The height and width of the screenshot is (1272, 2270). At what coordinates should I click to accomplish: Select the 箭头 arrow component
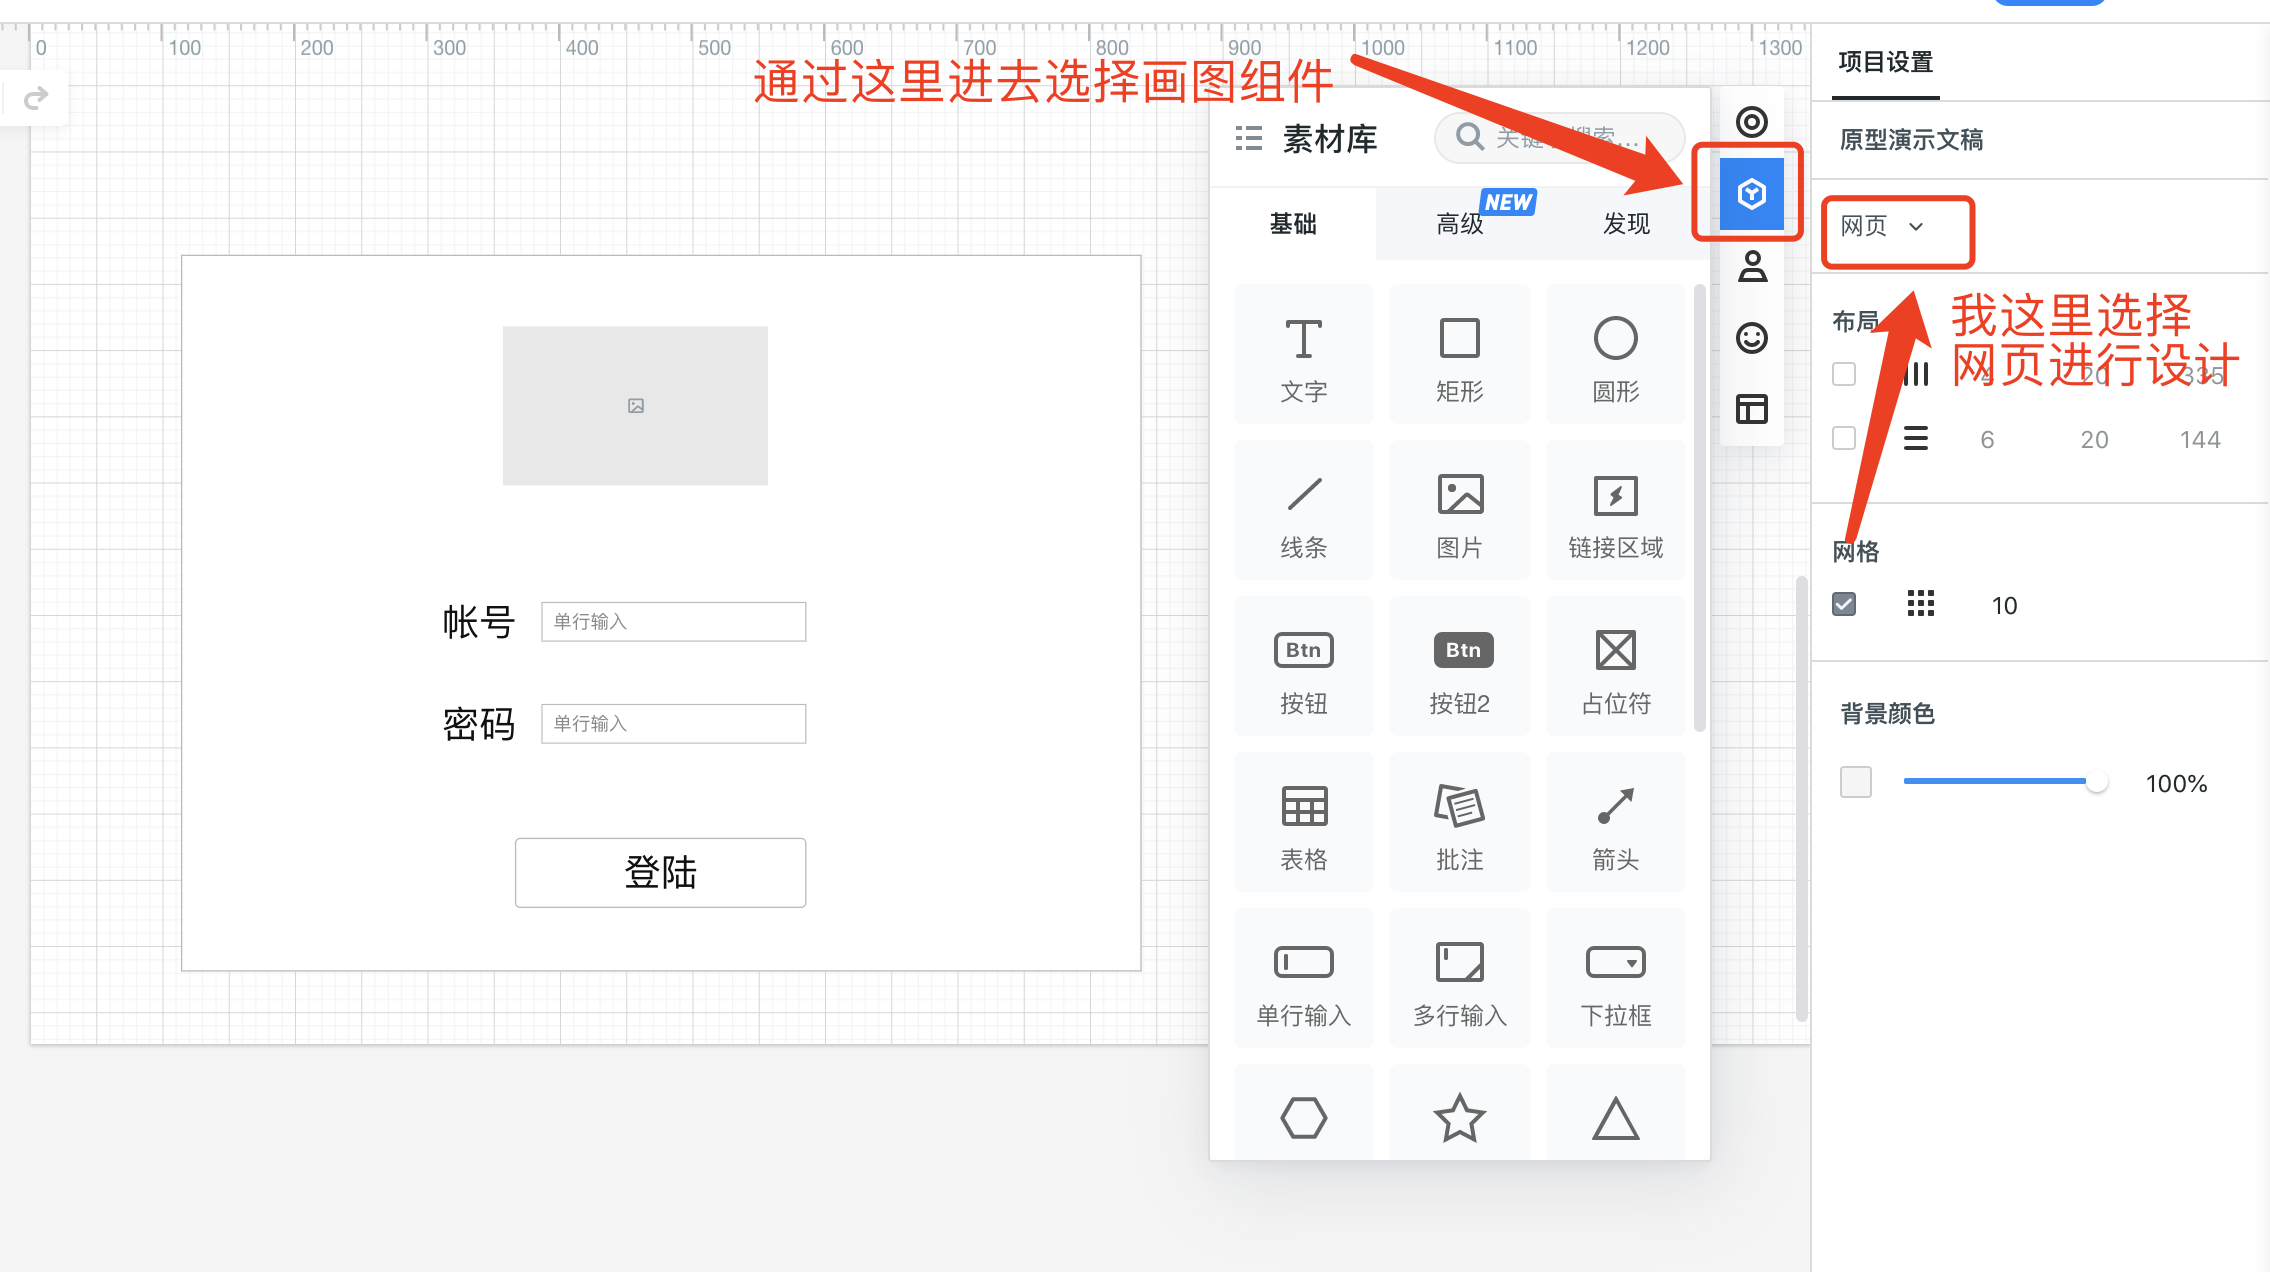point(1615,822)
